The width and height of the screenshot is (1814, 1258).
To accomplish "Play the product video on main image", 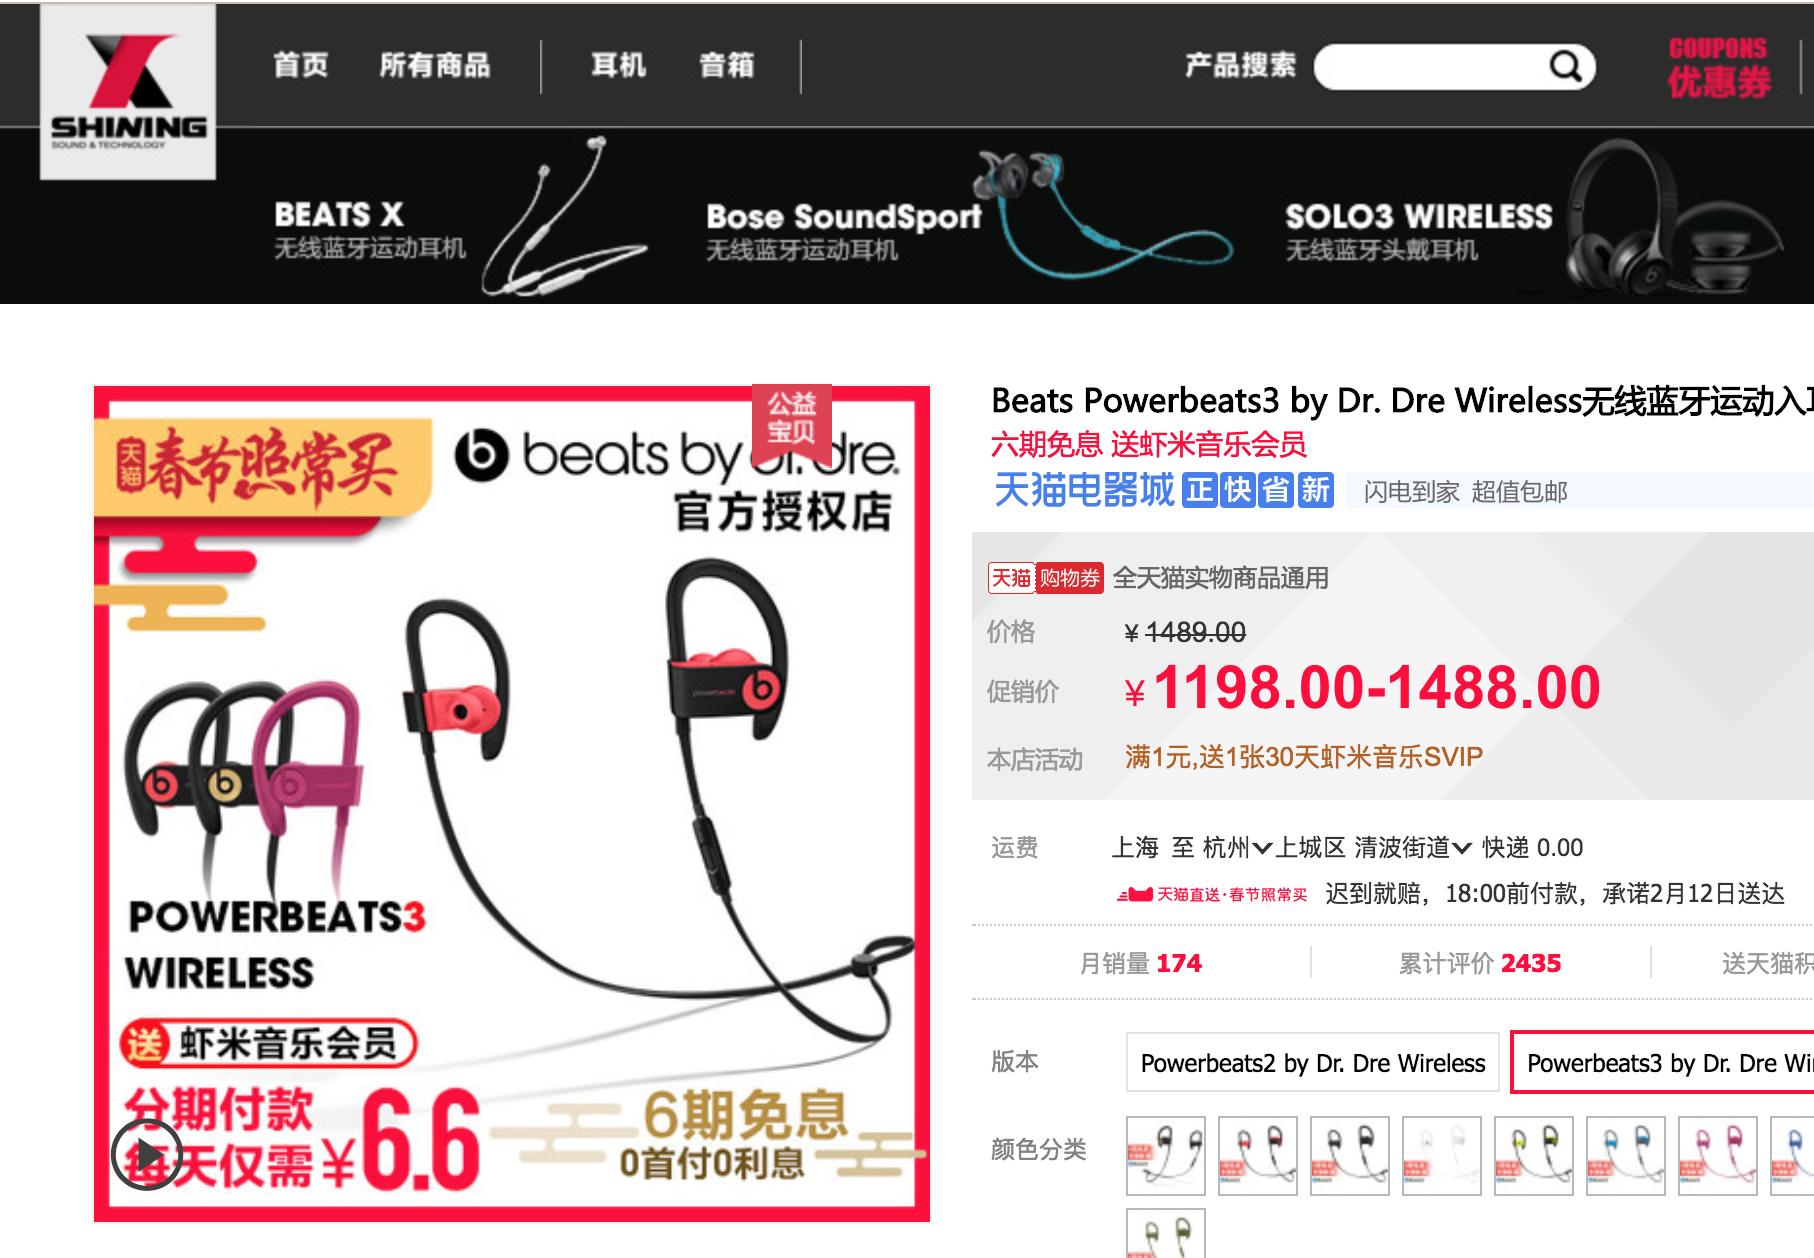I will [147, 1155].
